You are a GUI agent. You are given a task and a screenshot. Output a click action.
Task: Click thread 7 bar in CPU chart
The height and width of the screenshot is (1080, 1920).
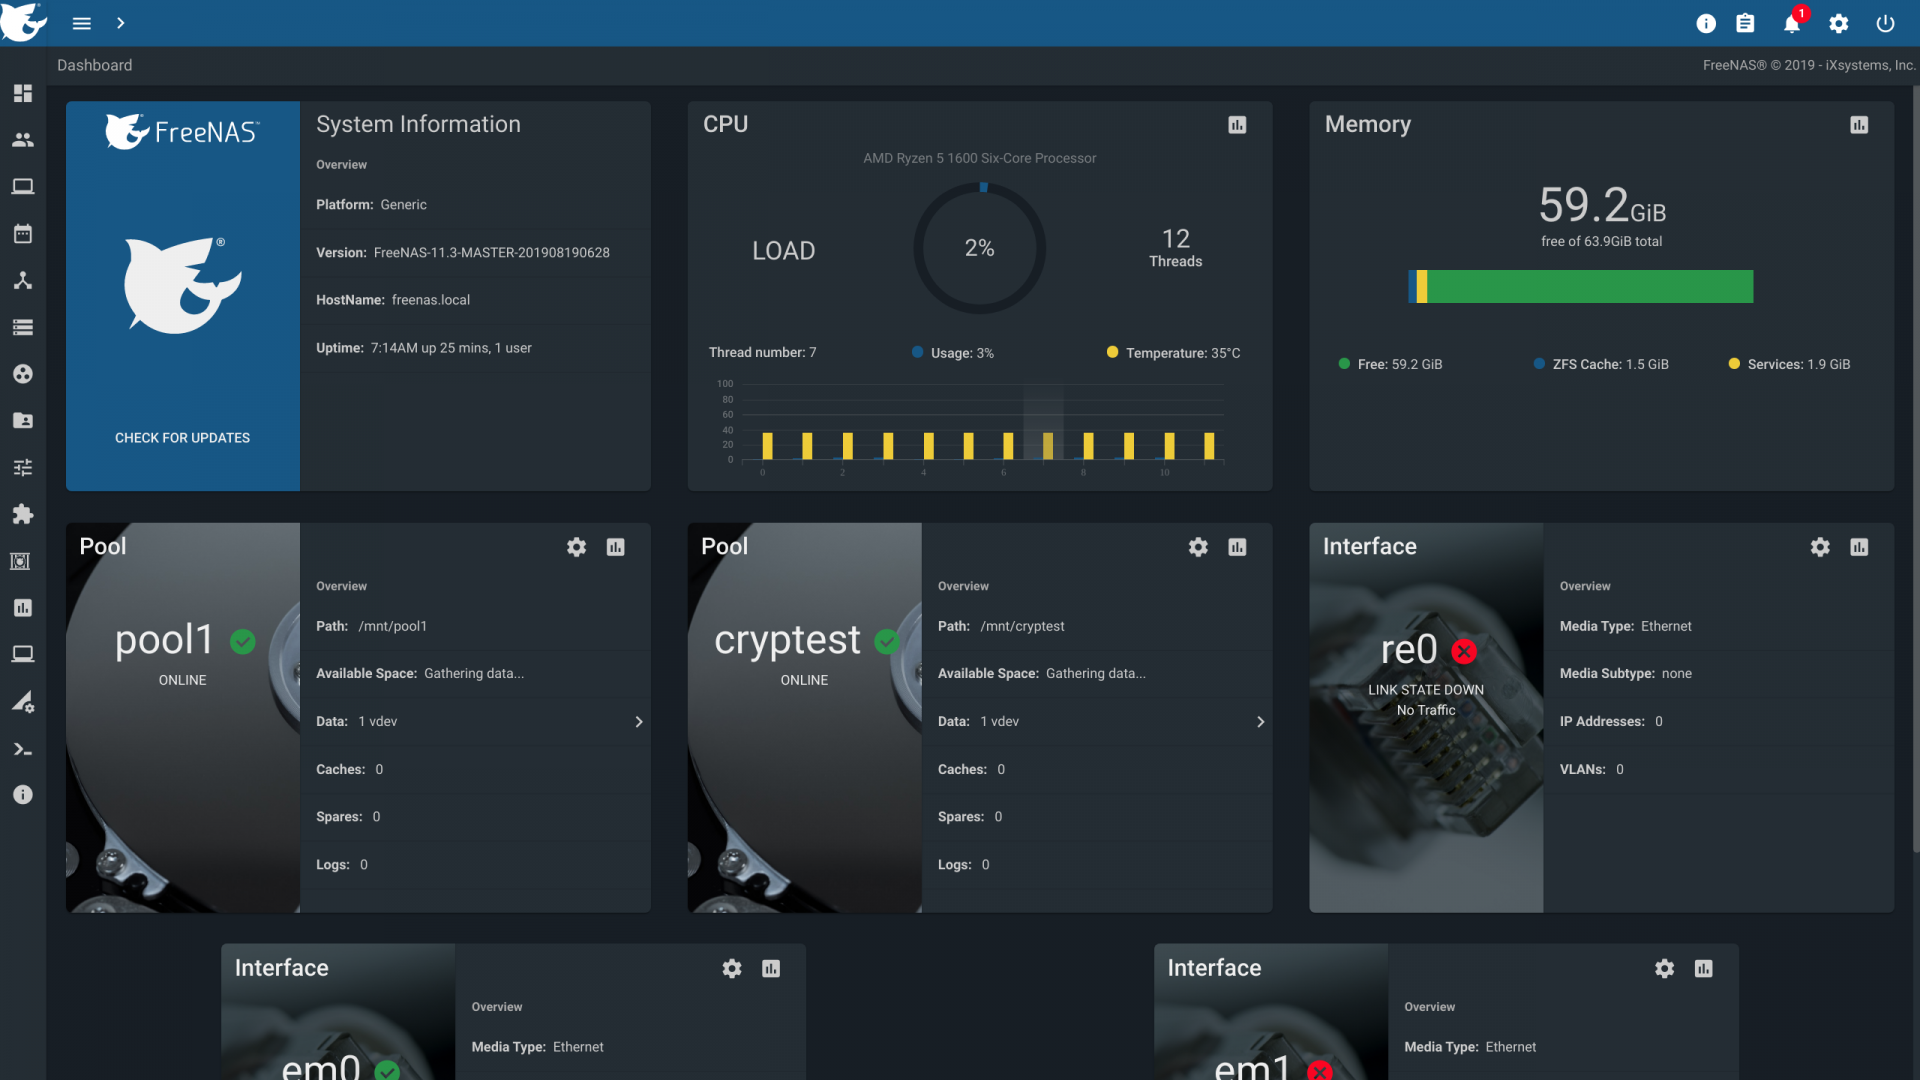1047,445
